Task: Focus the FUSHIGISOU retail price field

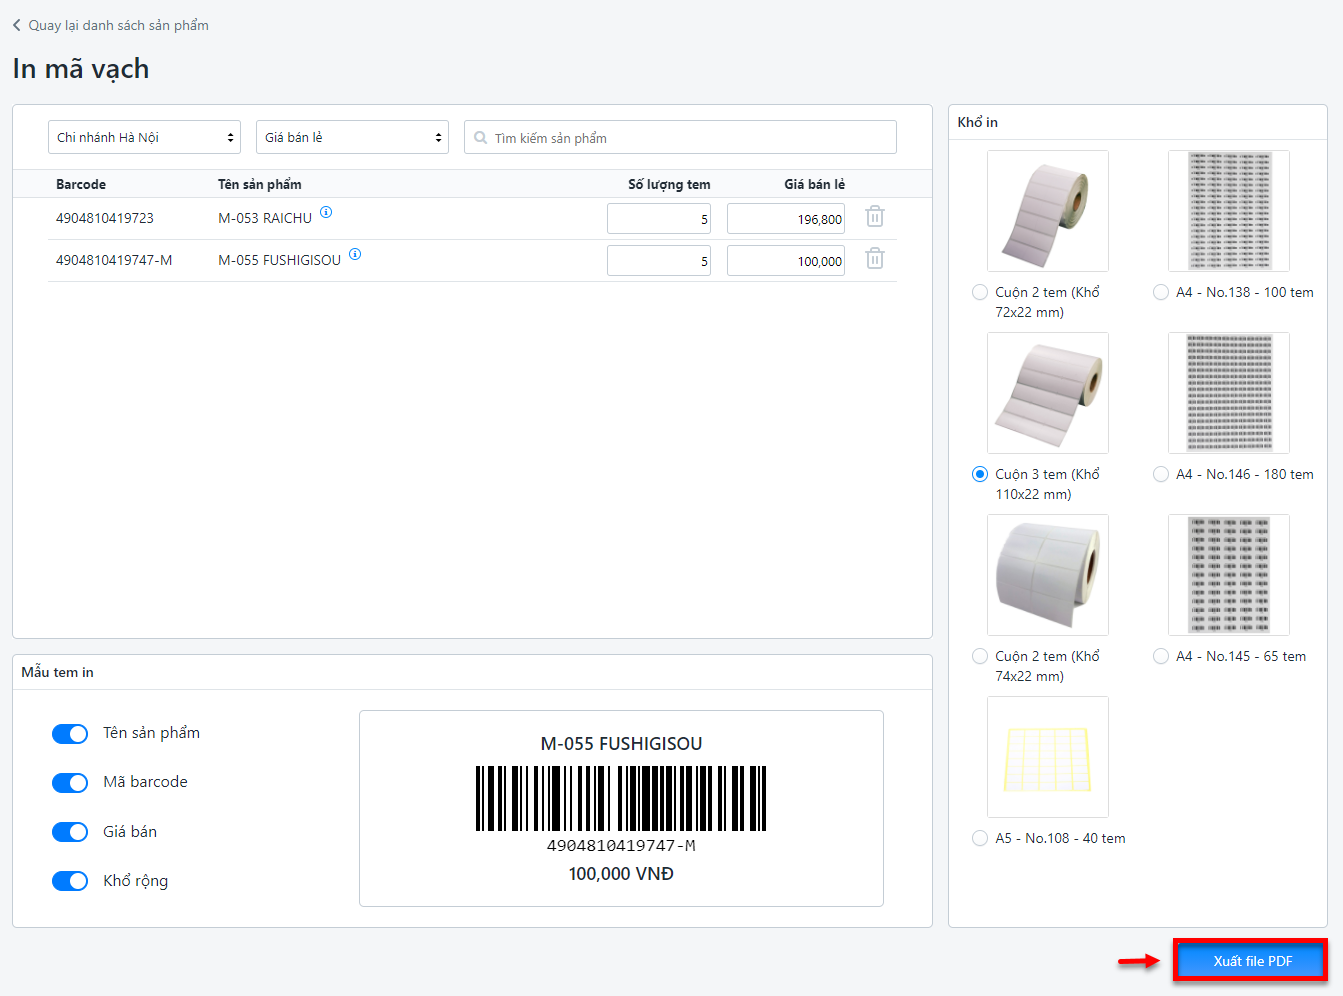Action: coord(785,261)
